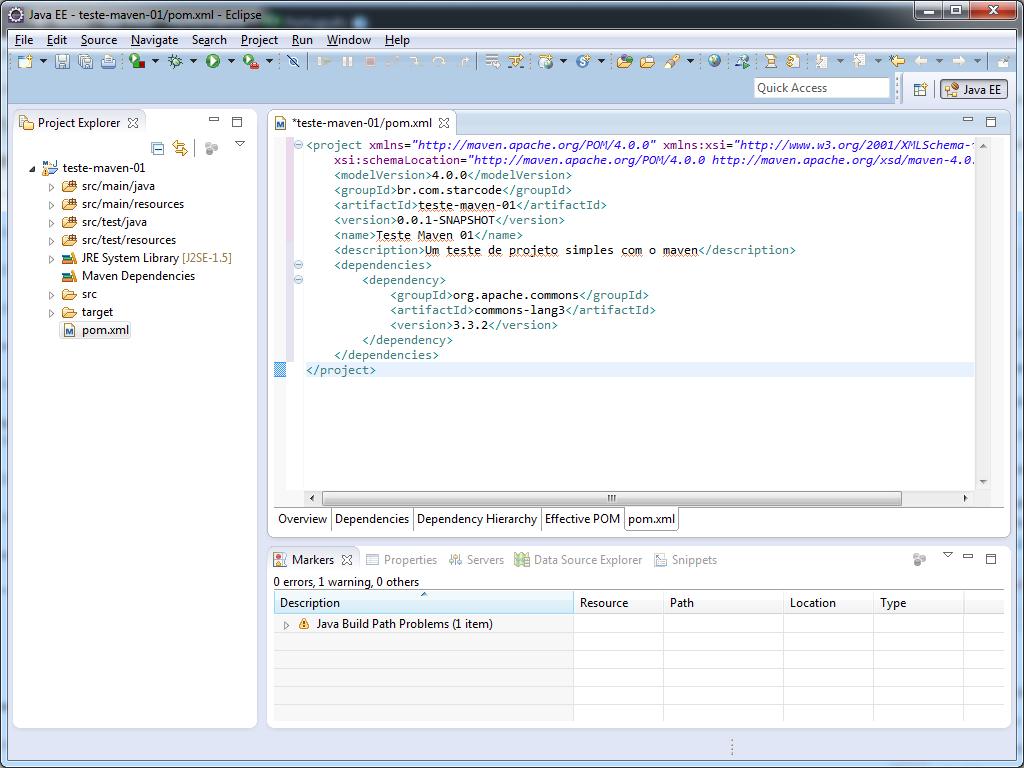Select the Data Source Explorer tab
The width and height of the screenshot is (1024, 768).
(x=579, y=560)
